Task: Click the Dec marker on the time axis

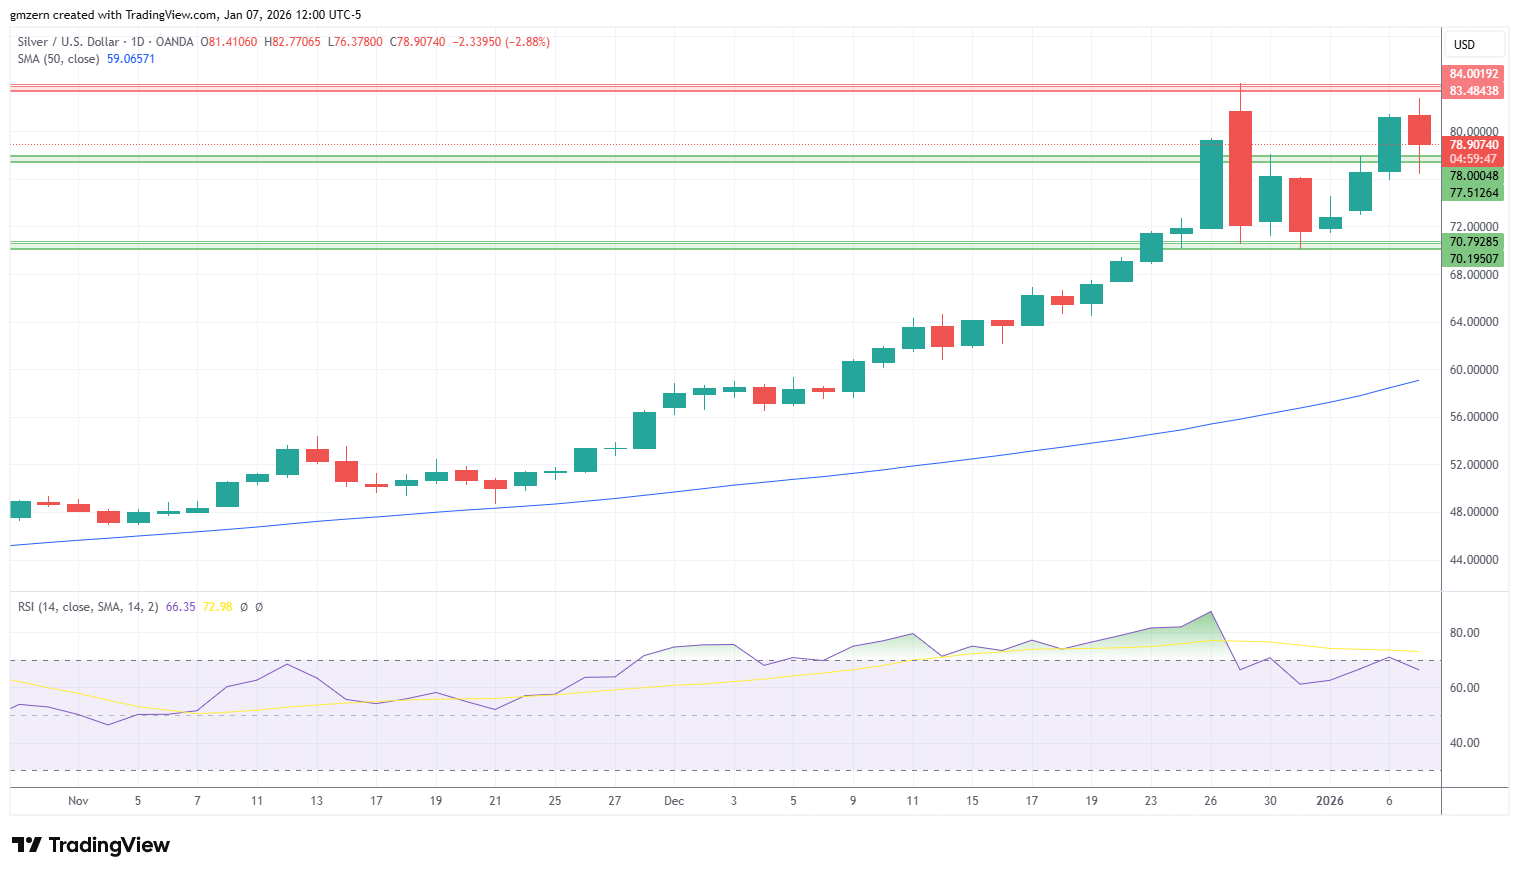Action: (x=674, y=801)
